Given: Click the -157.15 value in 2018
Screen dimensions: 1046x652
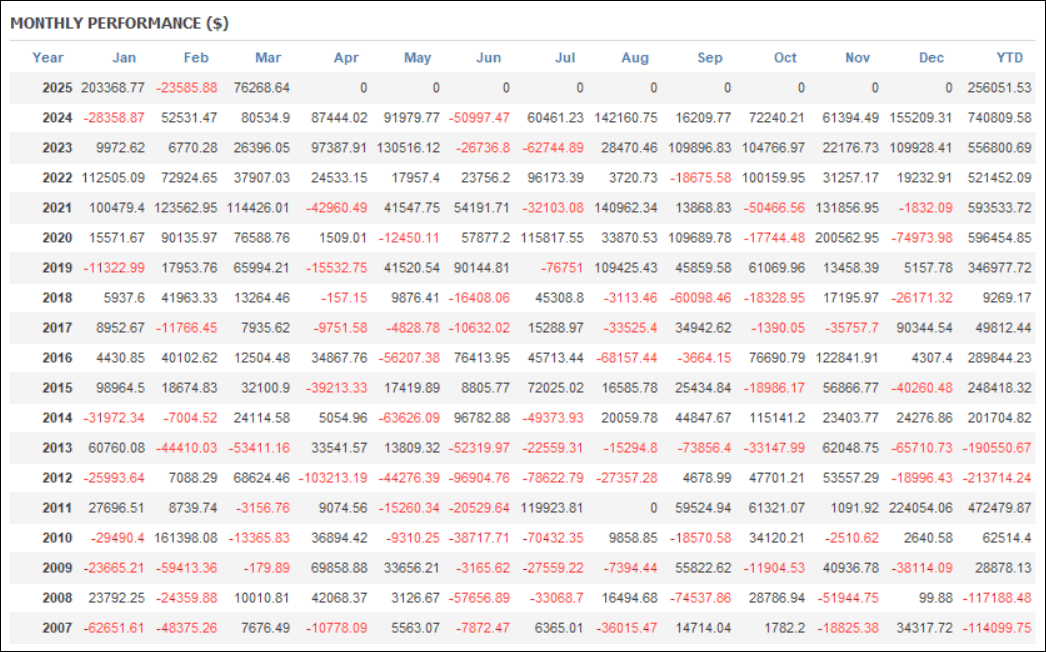Looking at the screenshot, I should point(344,298).
